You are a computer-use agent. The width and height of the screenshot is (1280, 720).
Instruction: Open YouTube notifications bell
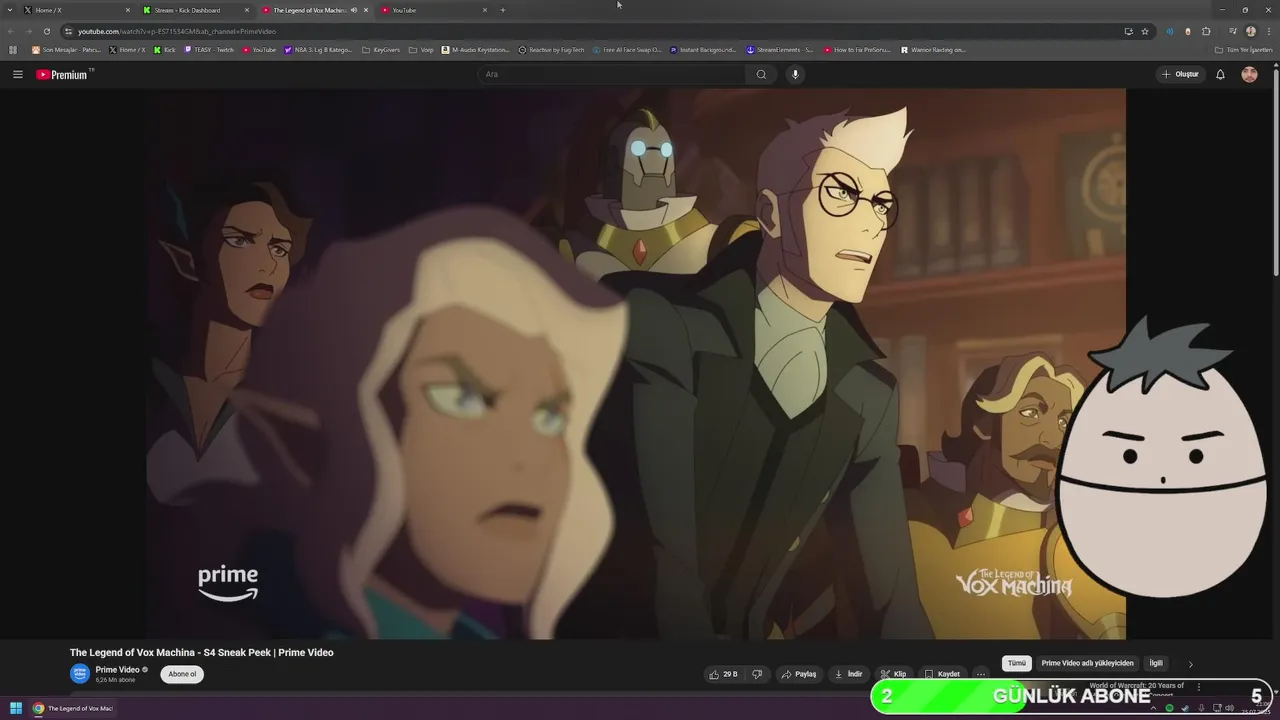(1220, 74)
